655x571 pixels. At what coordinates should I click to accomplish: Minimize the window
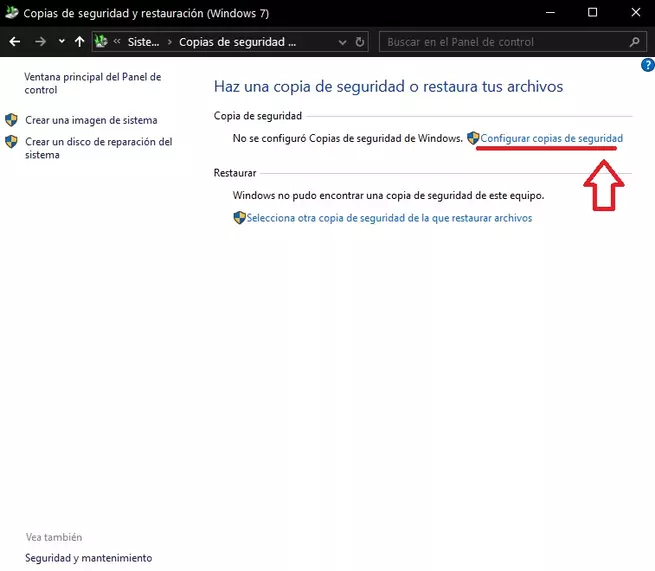[x=551, y=13]
